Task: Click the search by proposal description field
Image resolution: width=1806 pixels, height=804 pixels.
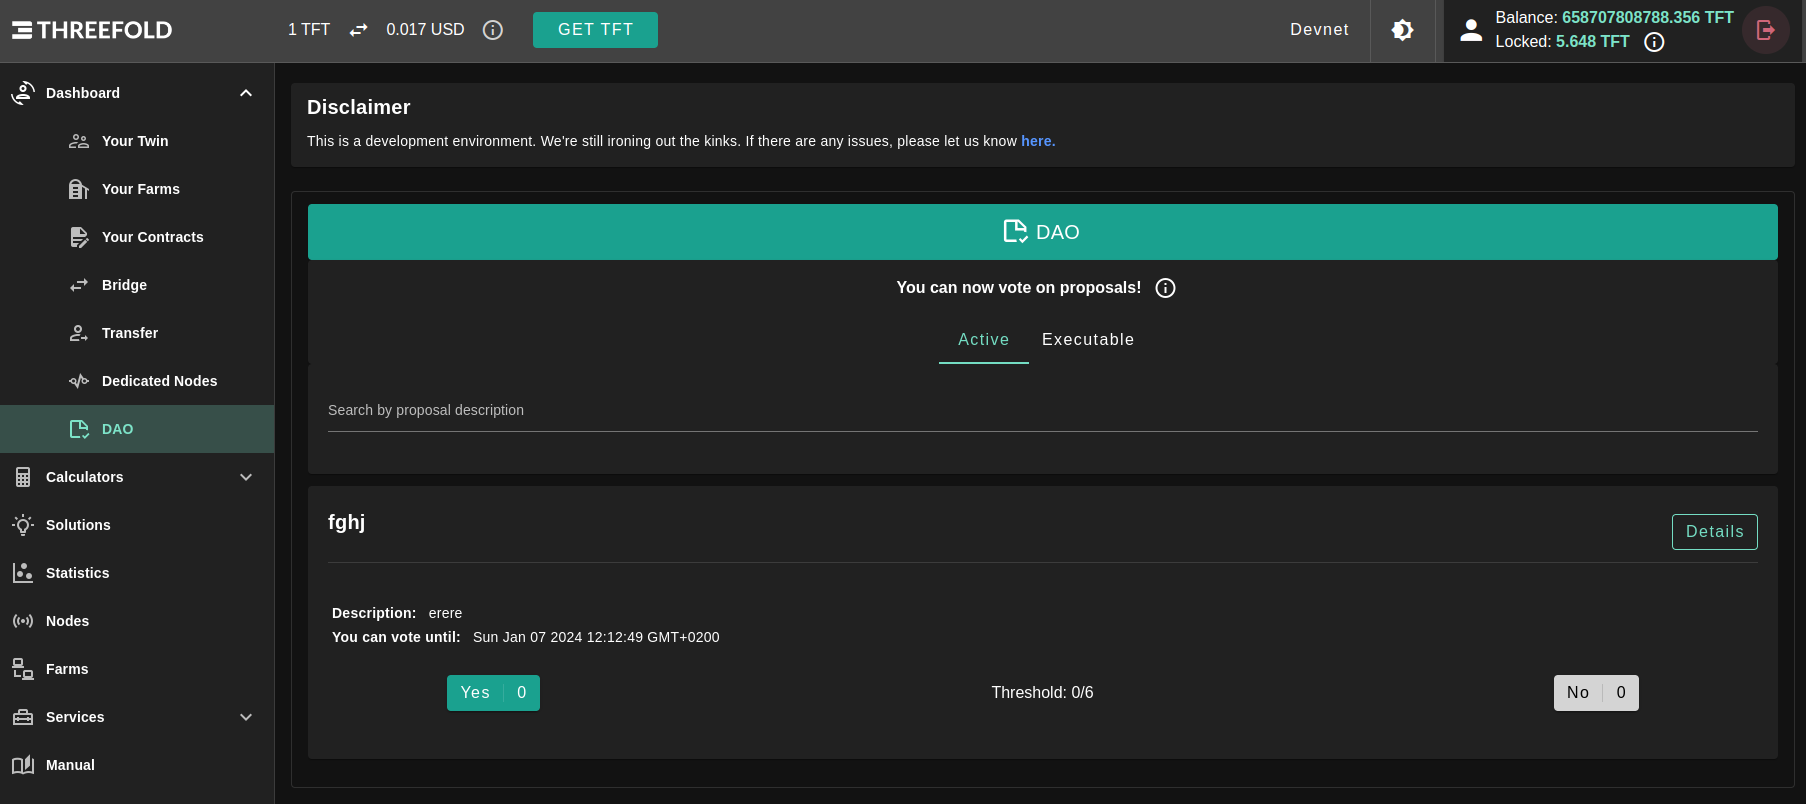Action: [1042, 411]
